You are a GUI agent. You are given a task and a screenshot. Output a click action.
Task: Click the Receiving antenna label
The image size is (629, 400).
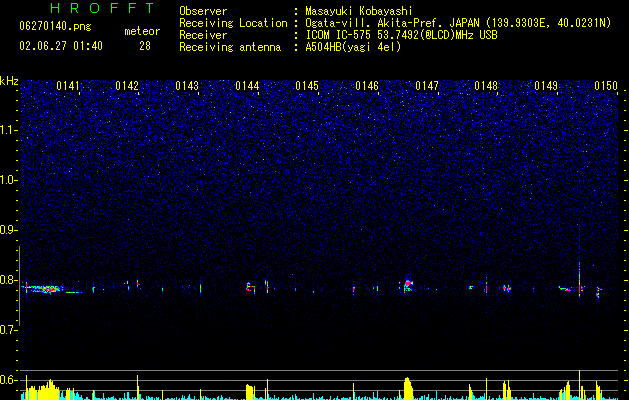tap(230, 47)
